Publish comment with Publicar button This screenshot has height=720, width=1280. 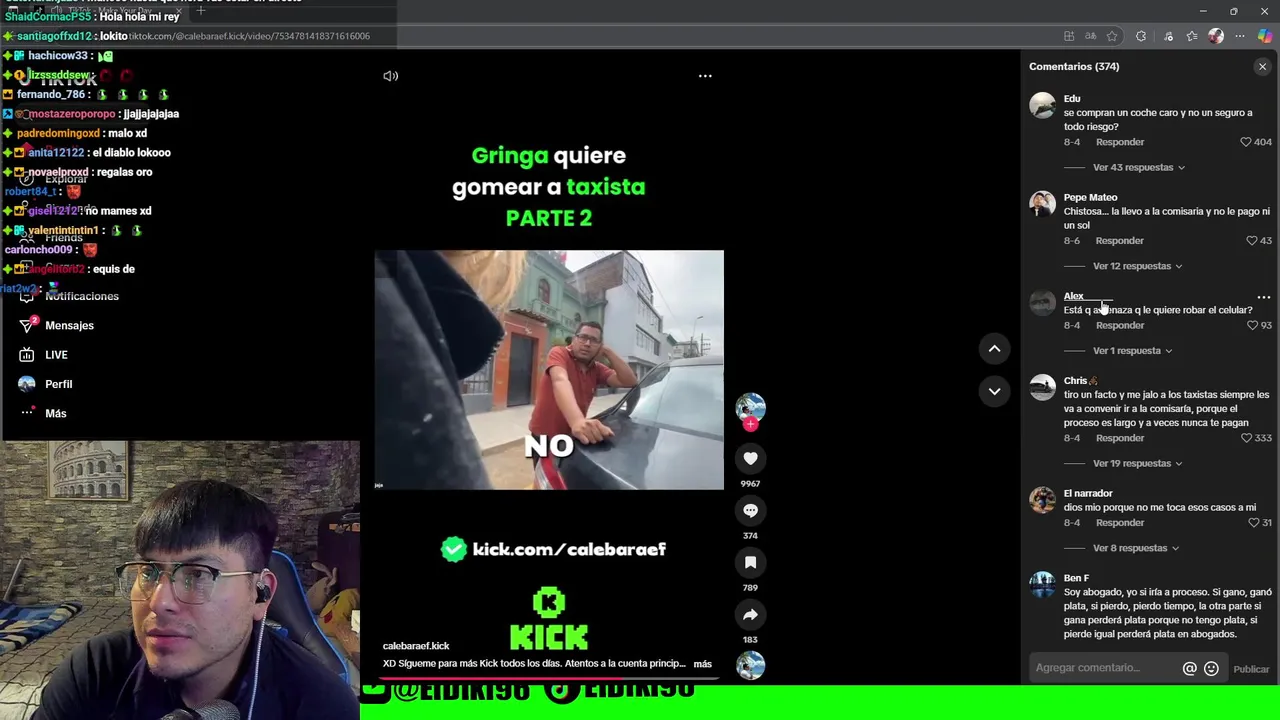[1251, 669]
